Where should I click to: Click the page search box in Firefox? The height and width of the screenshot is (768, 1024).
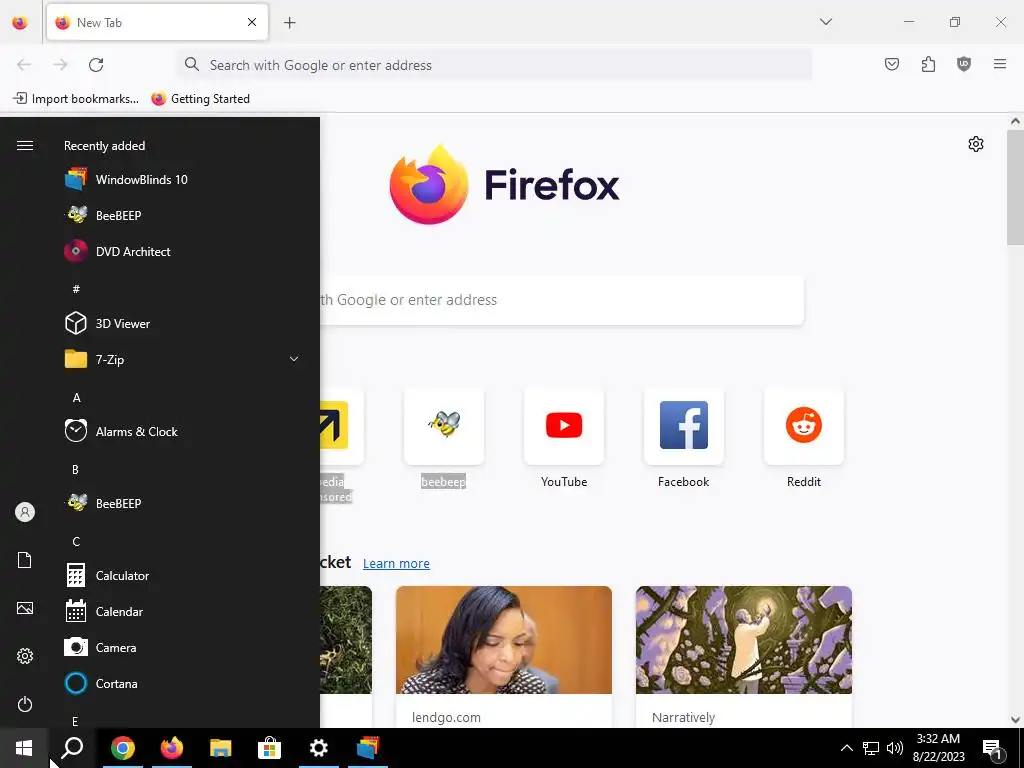tap(562, 300)
